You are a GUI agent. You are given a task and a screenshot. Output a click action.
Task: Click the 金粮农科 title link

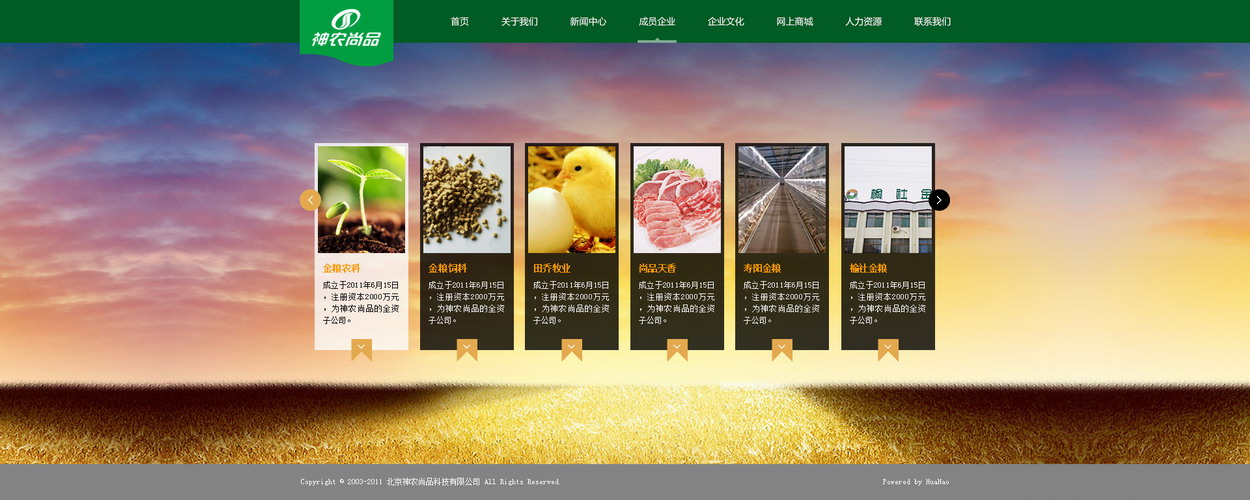click(x=341, y=268)
